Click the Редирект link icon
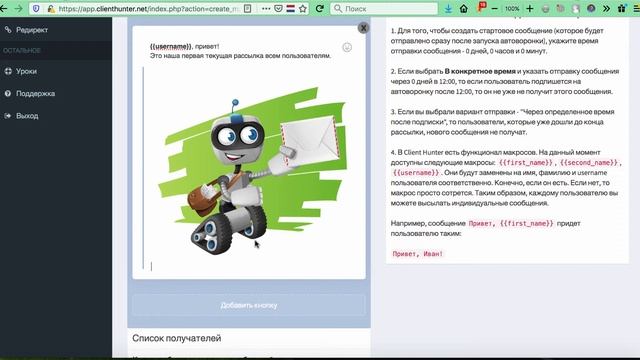This screenshot has width=640, height=360. pos(8,29)
